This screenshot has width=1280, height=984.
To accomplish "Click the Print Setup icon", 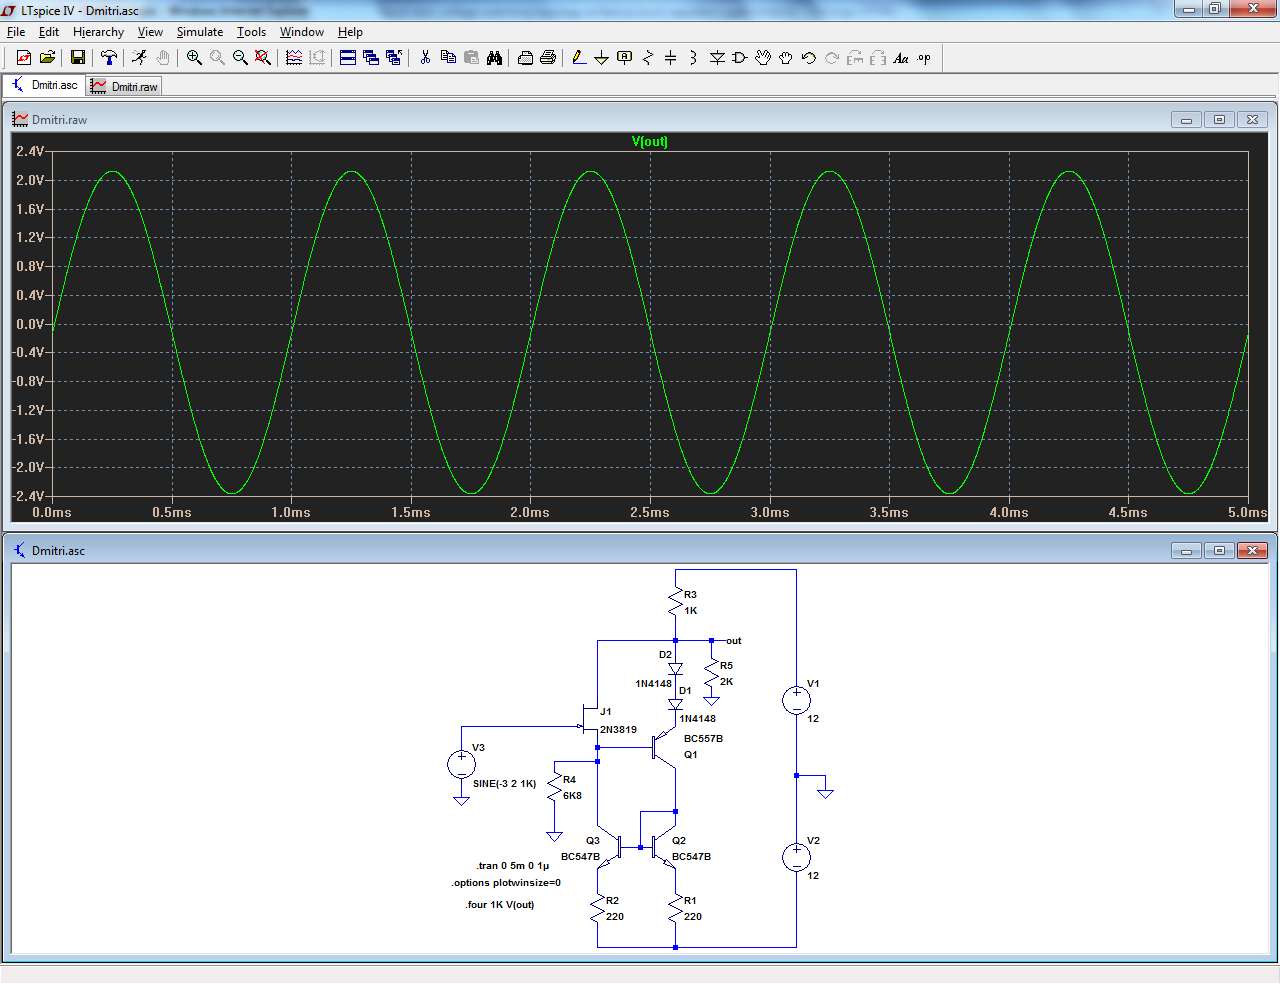I will click(525, 58).
